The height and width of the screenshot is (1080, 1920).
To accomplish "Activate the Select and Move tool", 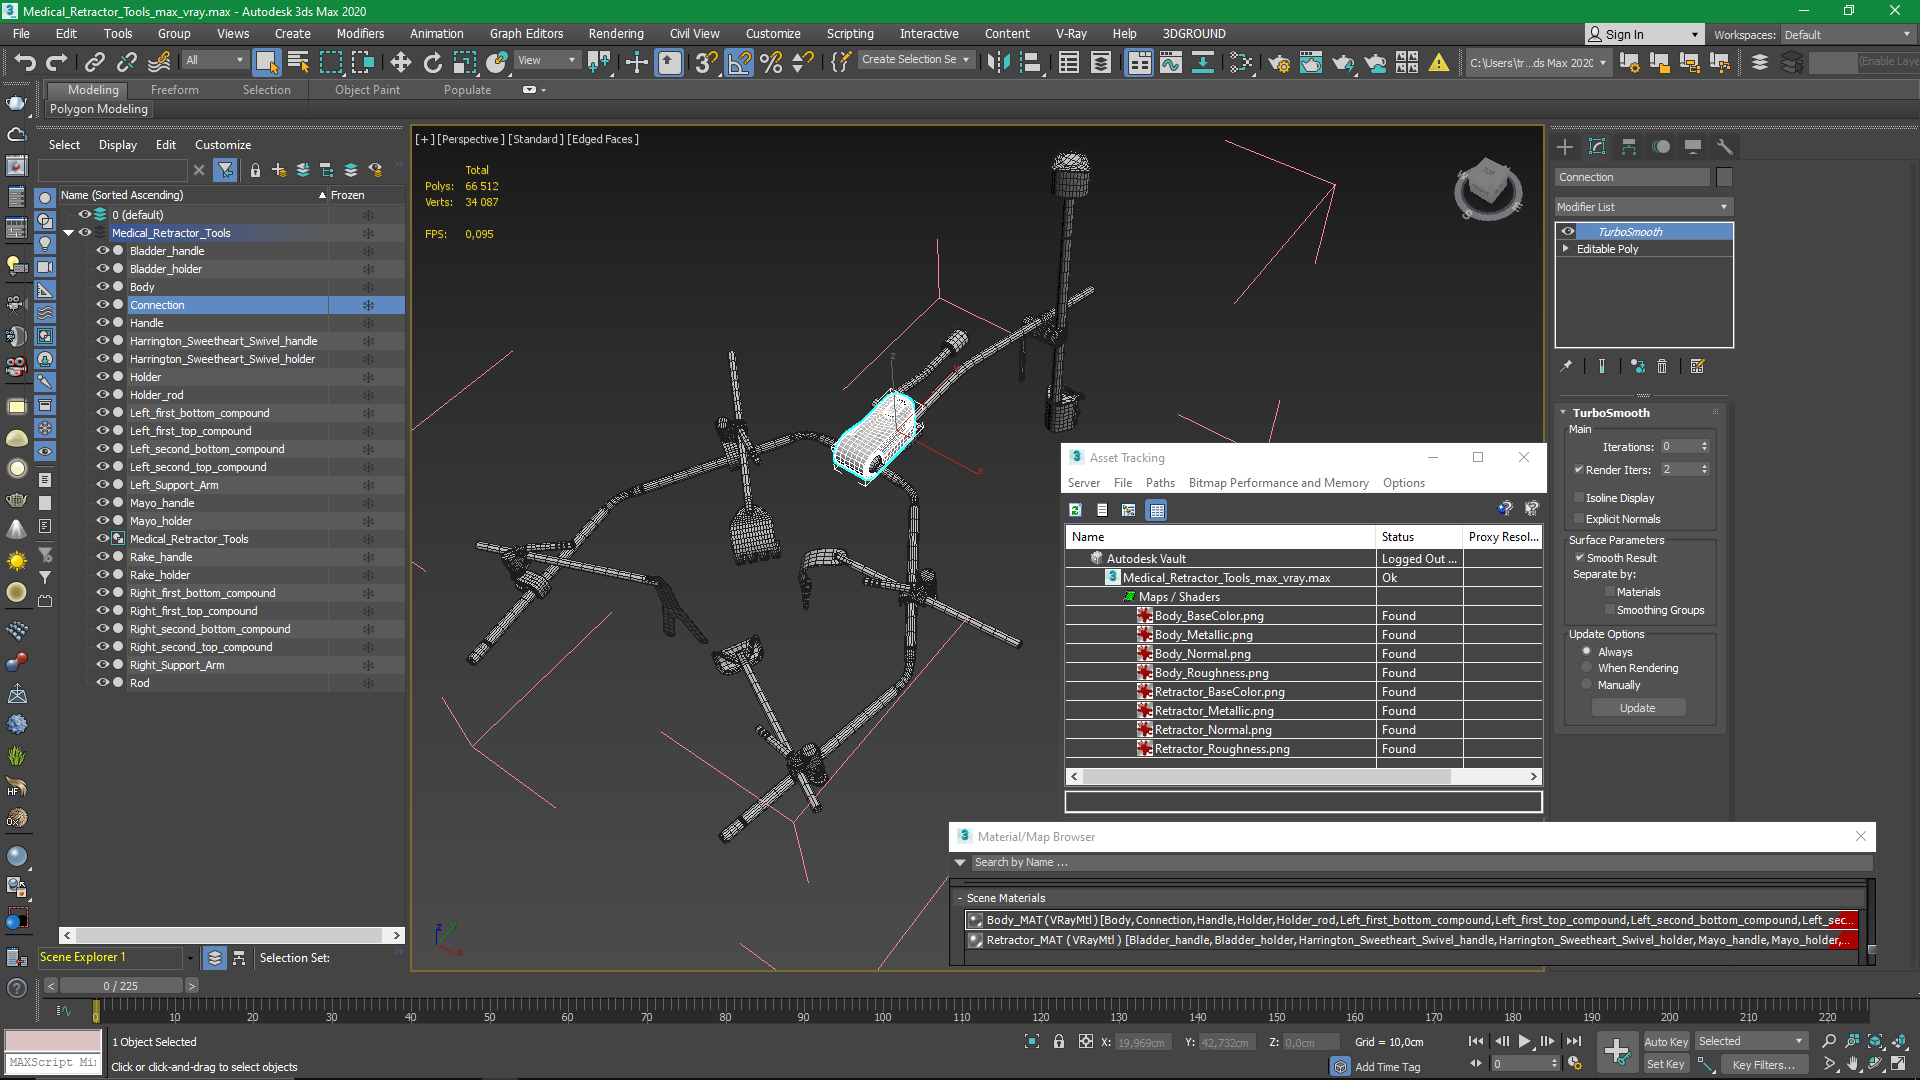I will (400, 62).
